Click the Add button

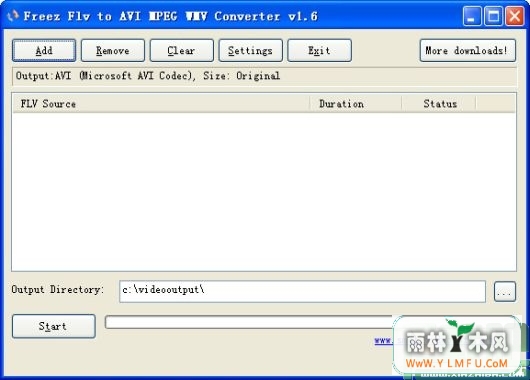[x=44, y=50]
